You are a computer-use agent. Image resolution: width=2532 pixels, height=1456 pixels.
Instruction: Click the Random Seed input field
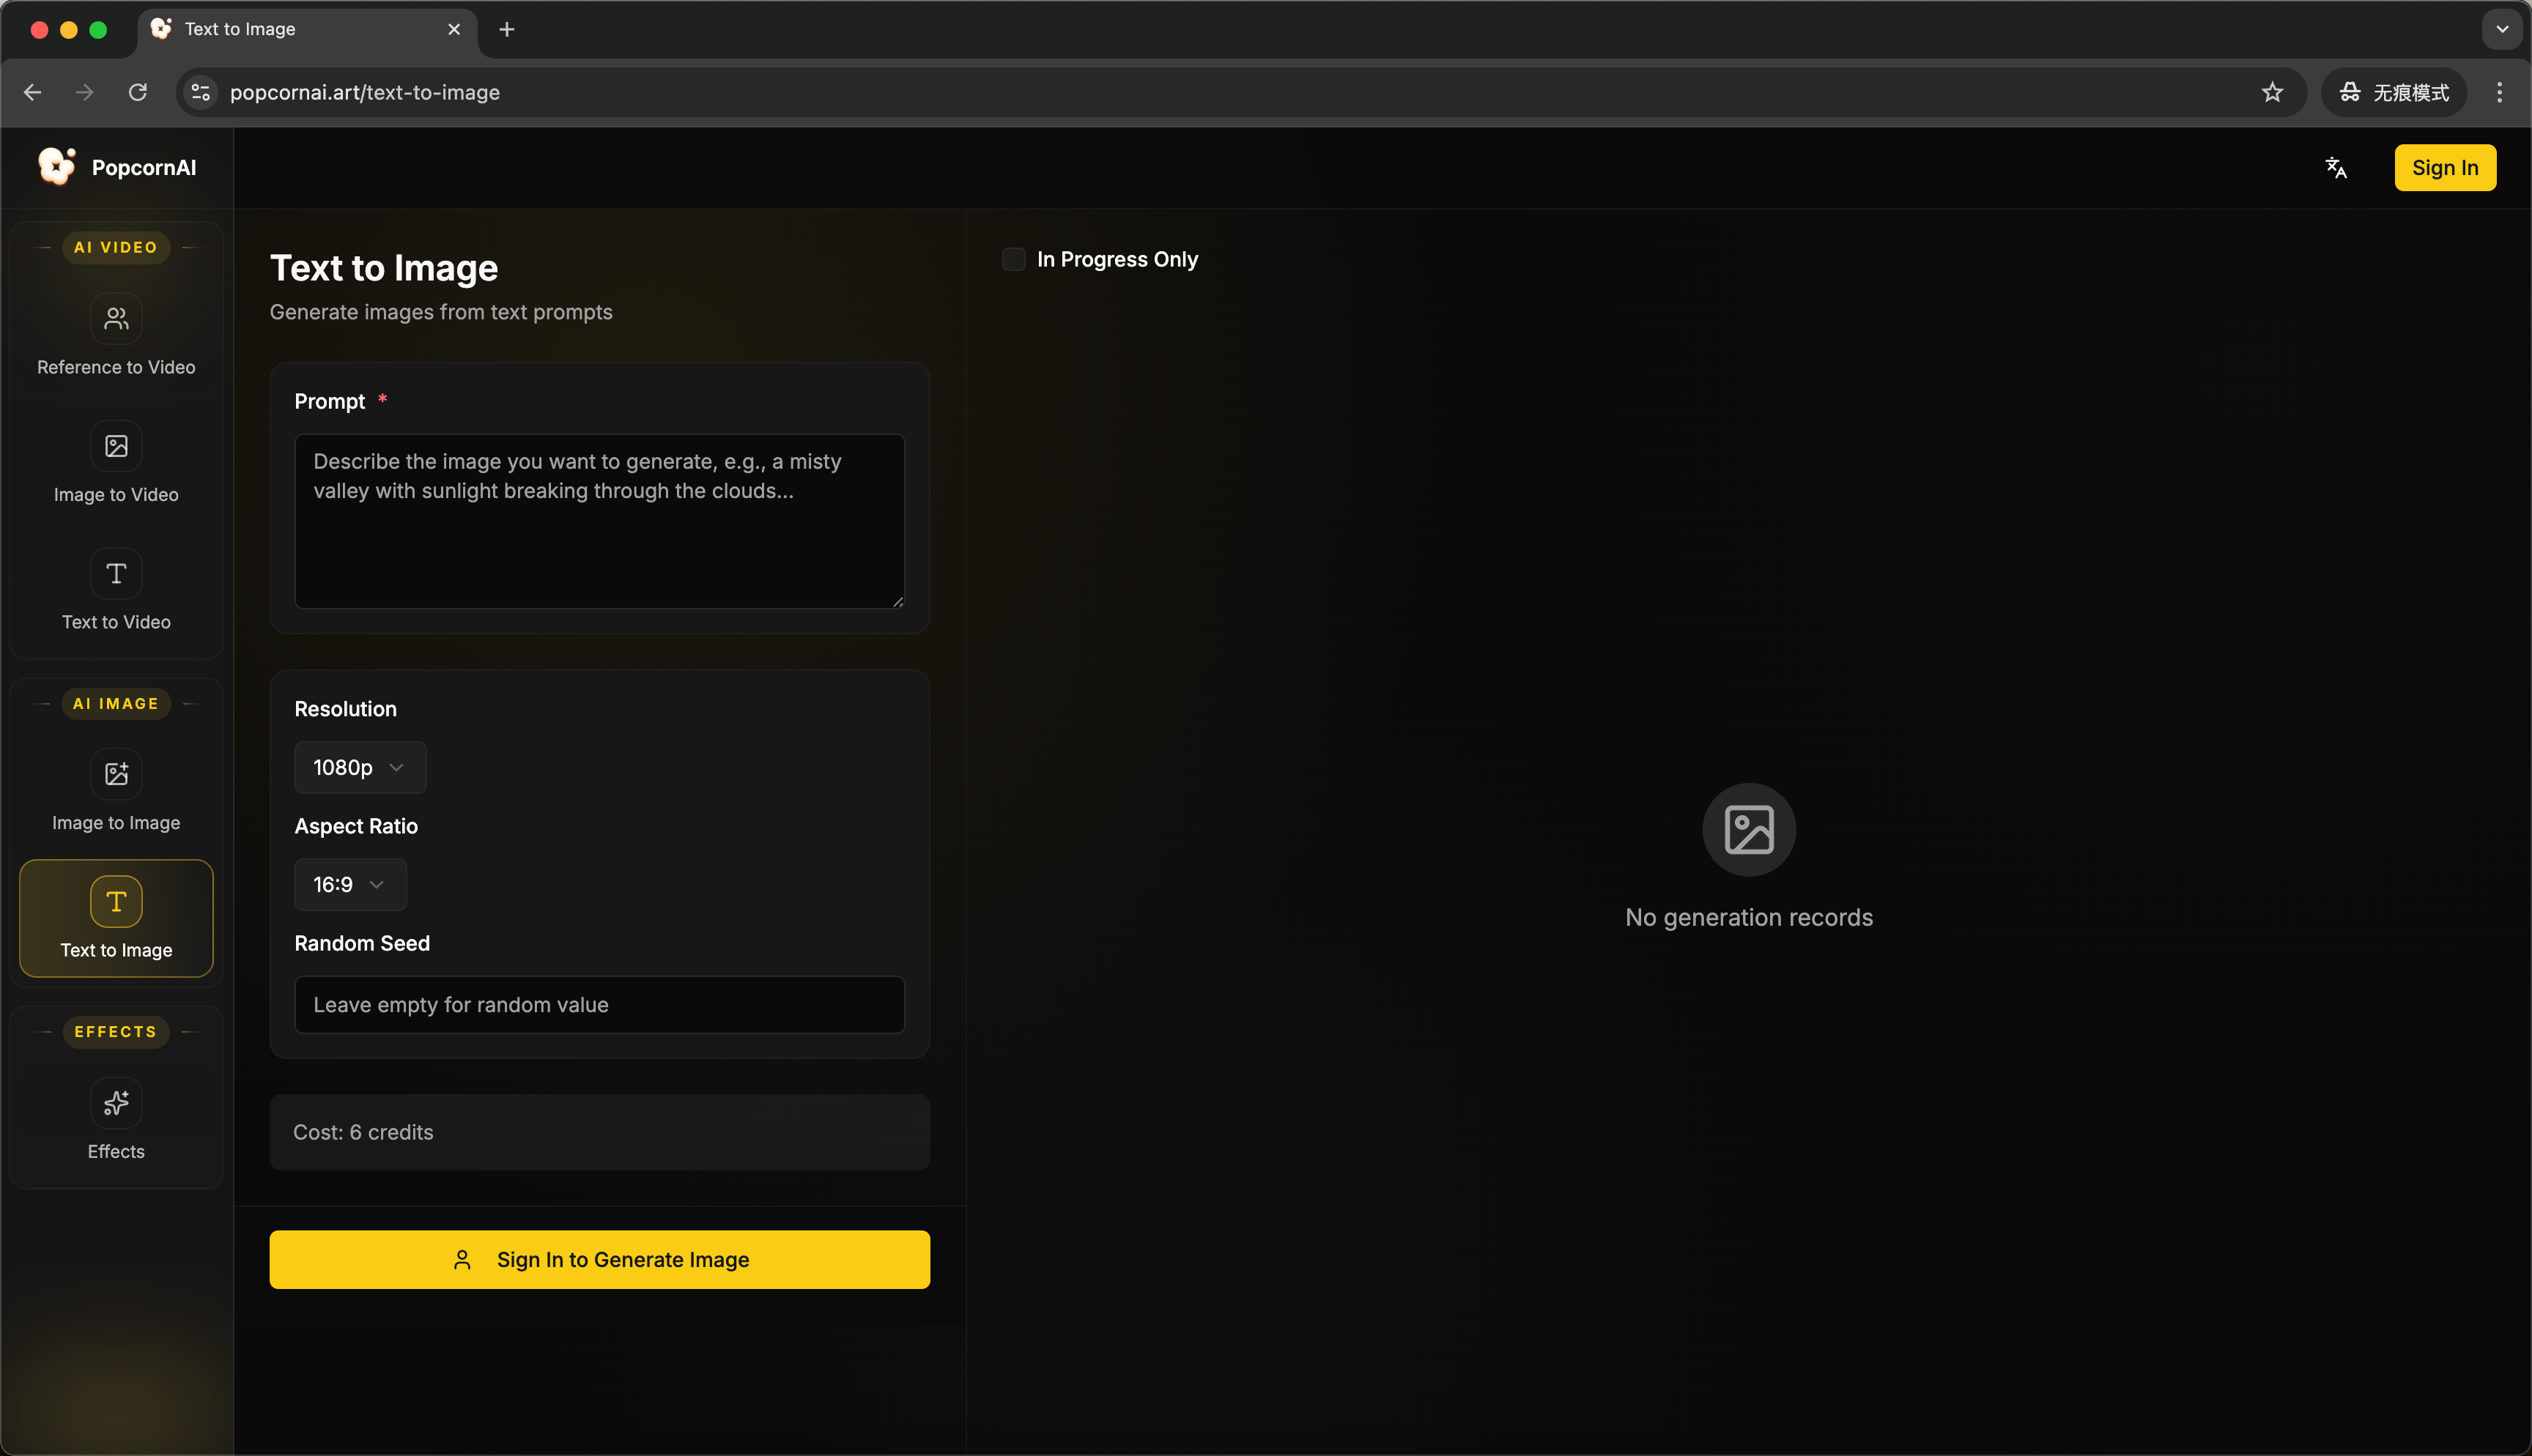(x=599, y=1004)
